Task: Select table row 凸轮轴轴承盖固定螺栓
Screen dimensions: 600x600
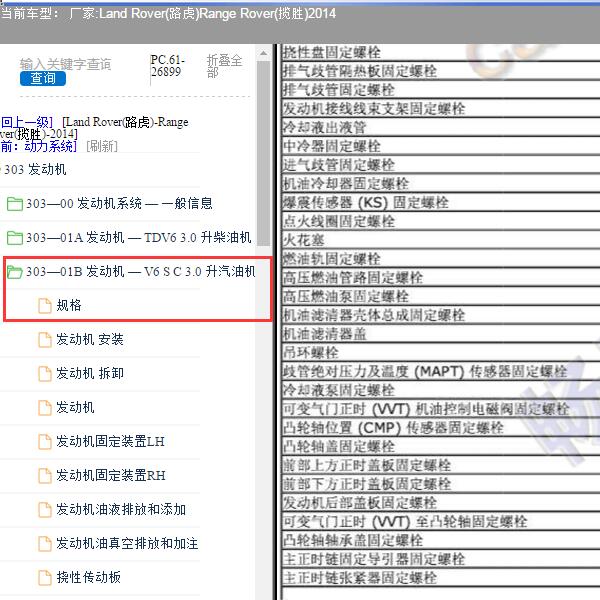Action: [440, 540]
